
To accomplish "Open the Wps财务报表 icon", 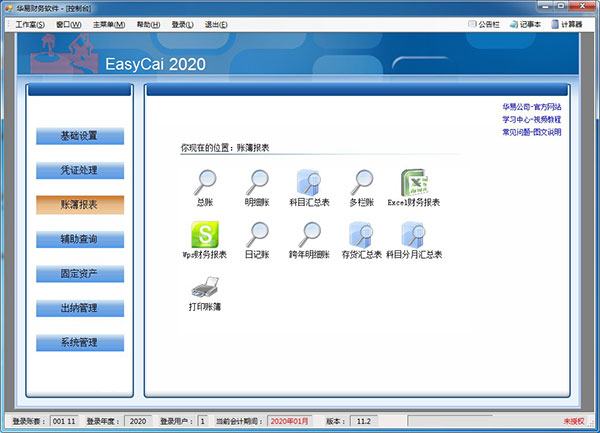I will [x=206, y=235].
